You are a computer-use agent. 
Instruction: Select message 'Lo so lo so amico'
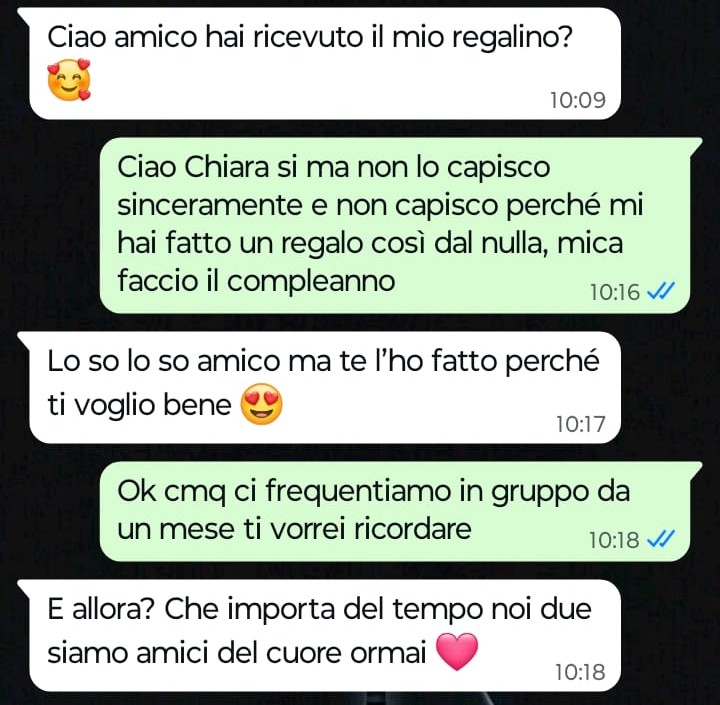[325, 388]
